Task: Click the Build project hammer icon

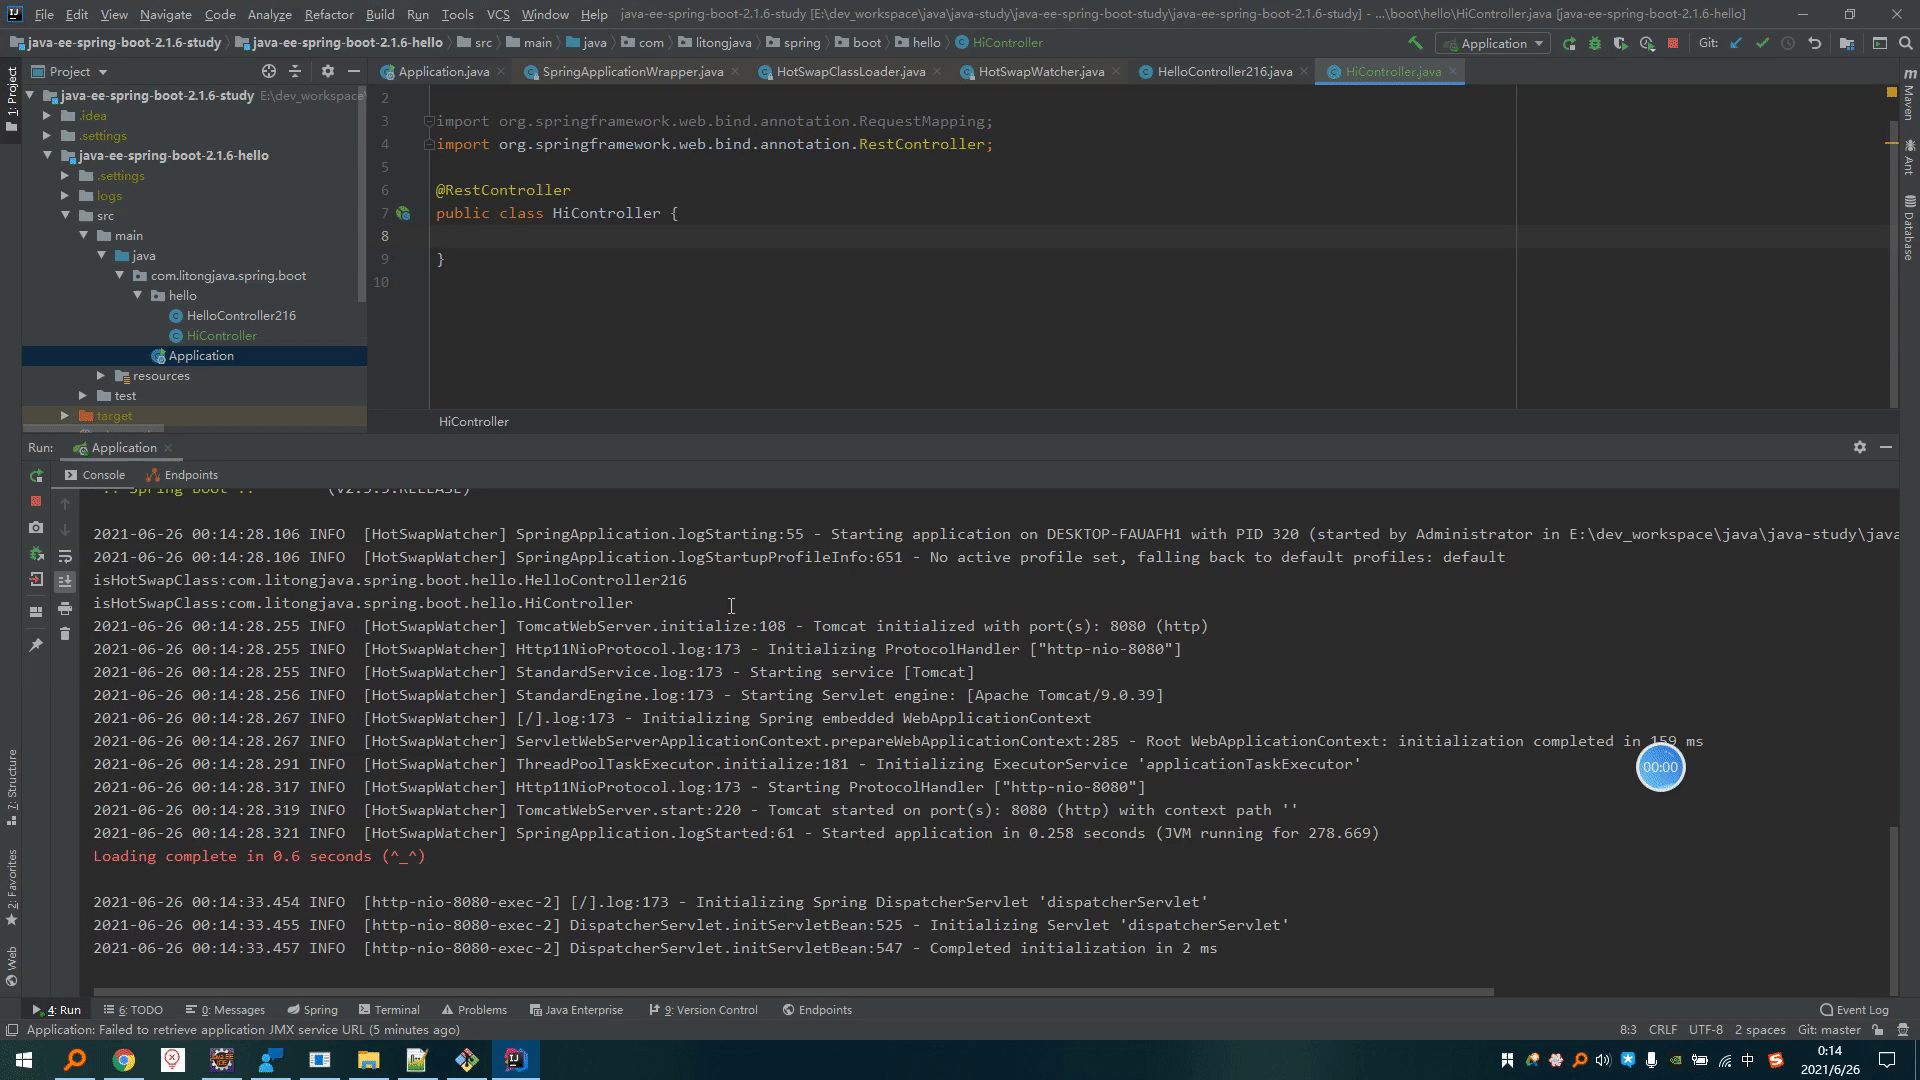Action: pos(1414,42)
